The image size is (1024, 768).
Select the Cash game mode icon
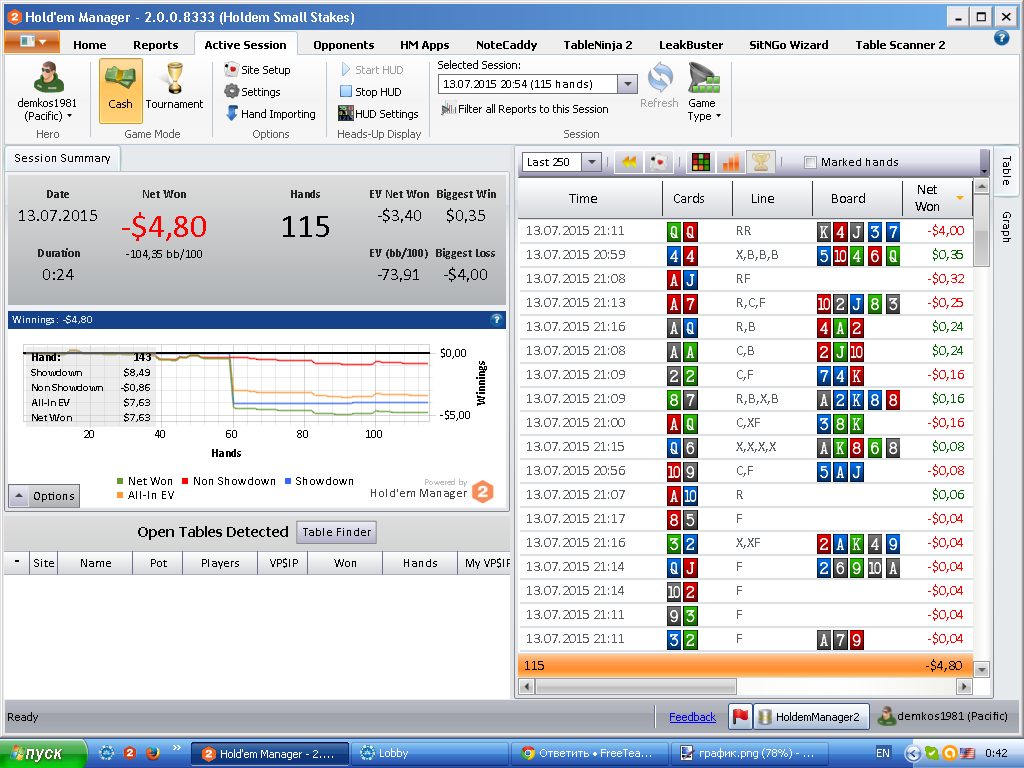click(x=120, y=90)
